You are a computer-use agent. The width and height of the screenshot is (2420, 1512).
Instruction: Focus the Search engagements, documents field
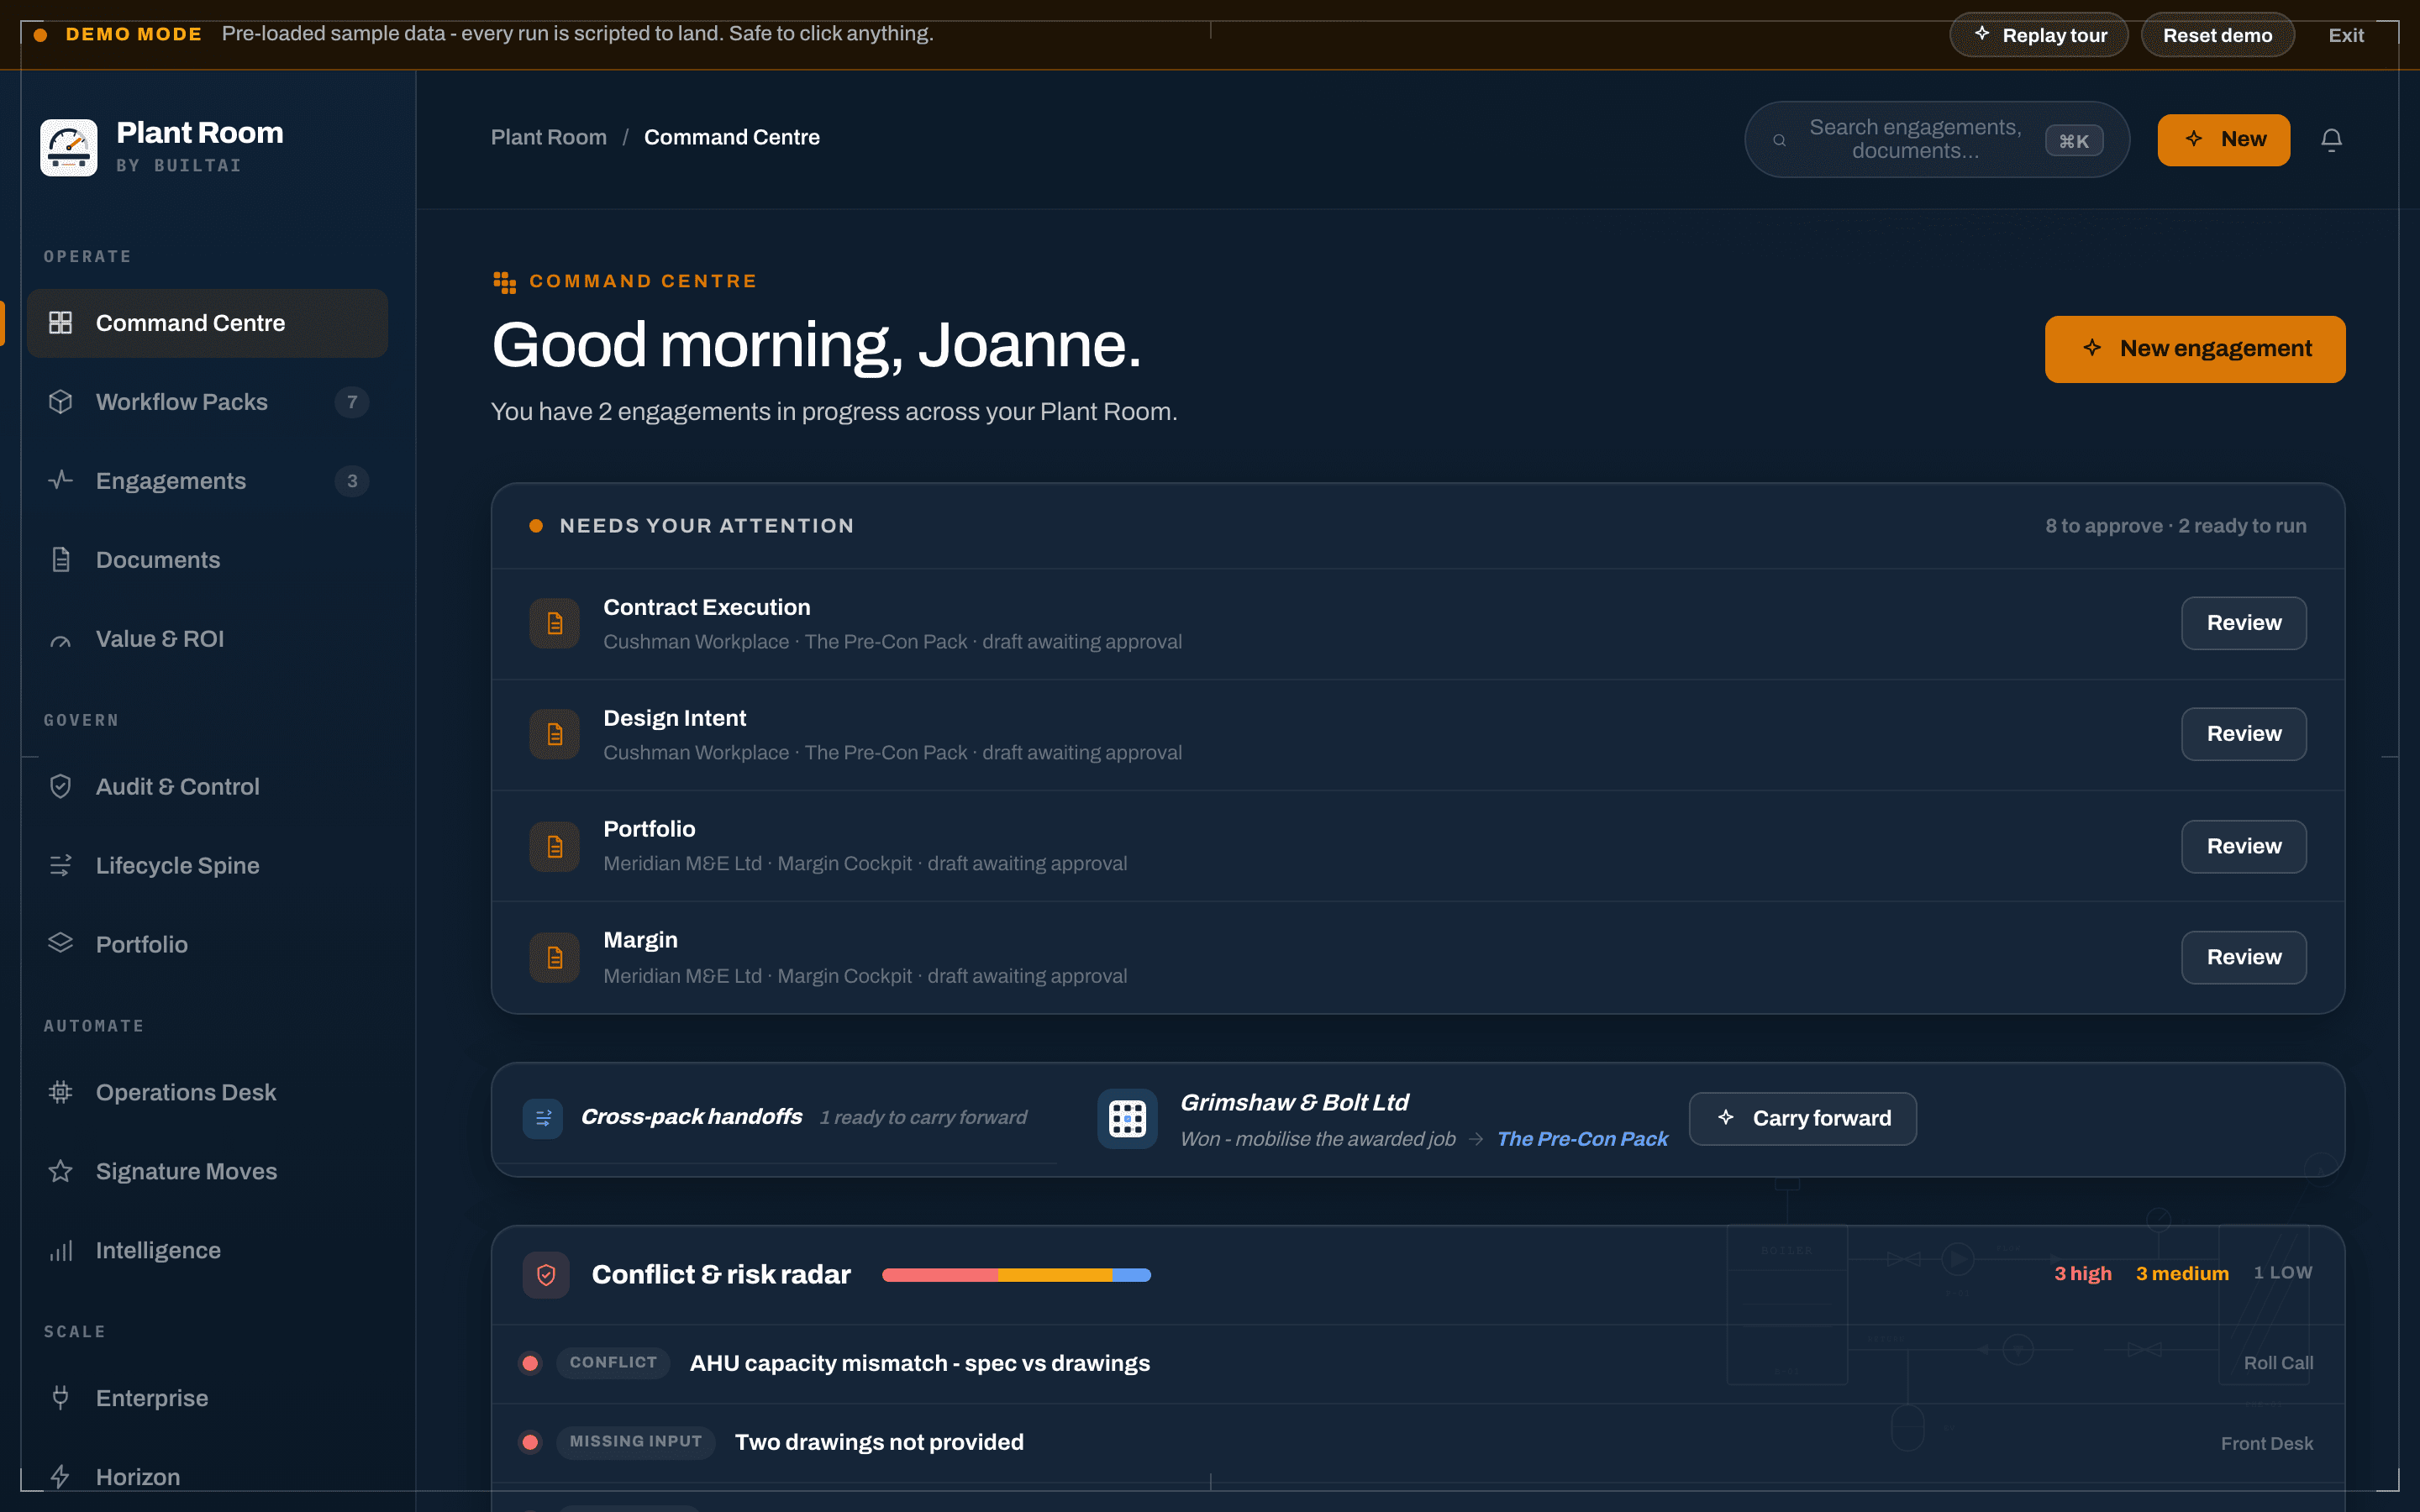tap(1937, 140)
